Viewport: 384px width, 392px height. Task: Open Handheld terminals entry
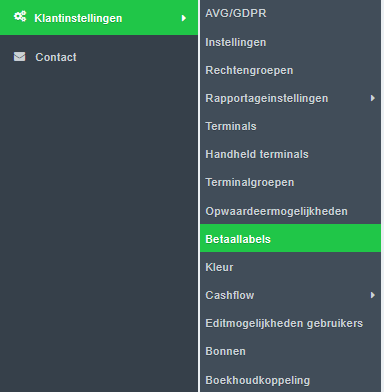click(x=290, y=154)
